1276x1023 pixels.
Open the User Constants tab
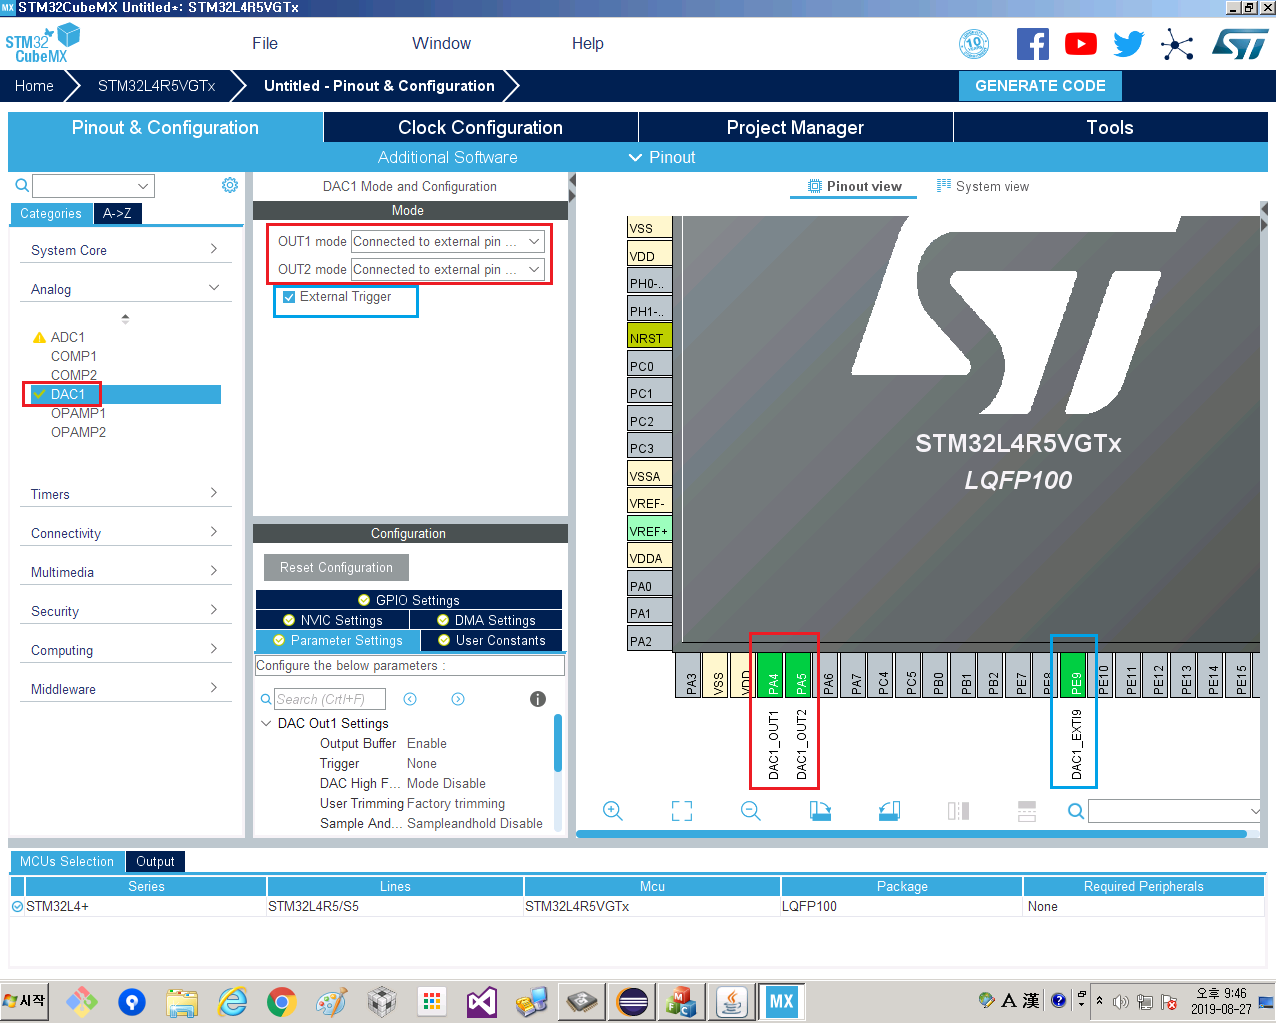click(x=492, y=640)
